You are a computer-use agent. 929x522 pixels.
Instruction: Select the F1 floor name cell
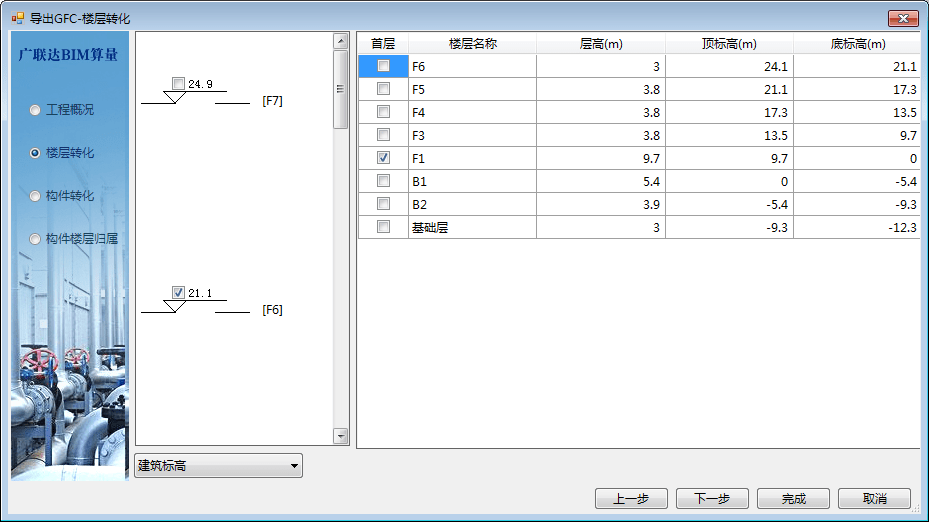(472, 159)
